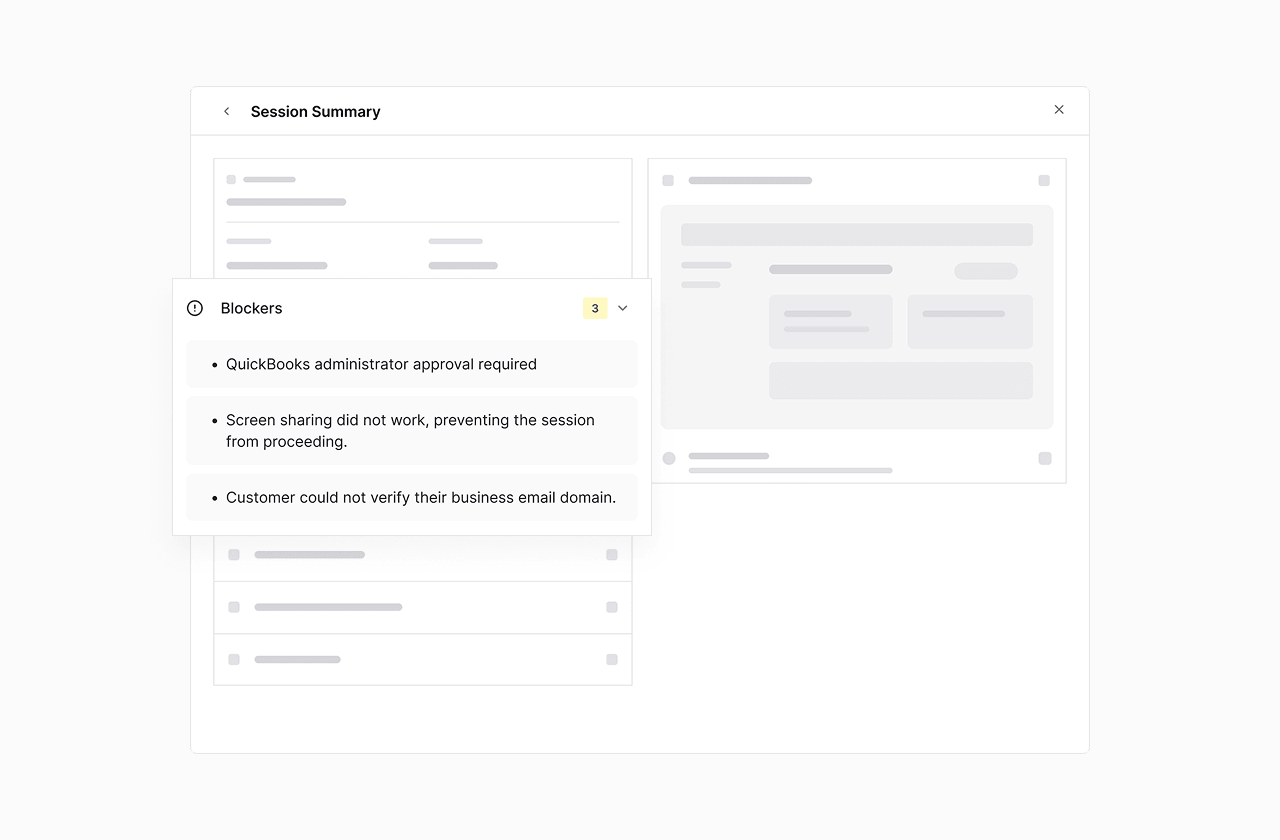This screenshot has width=1280, height=840.
Task: Click the Blockers heading label
Action: click(252, 308)
